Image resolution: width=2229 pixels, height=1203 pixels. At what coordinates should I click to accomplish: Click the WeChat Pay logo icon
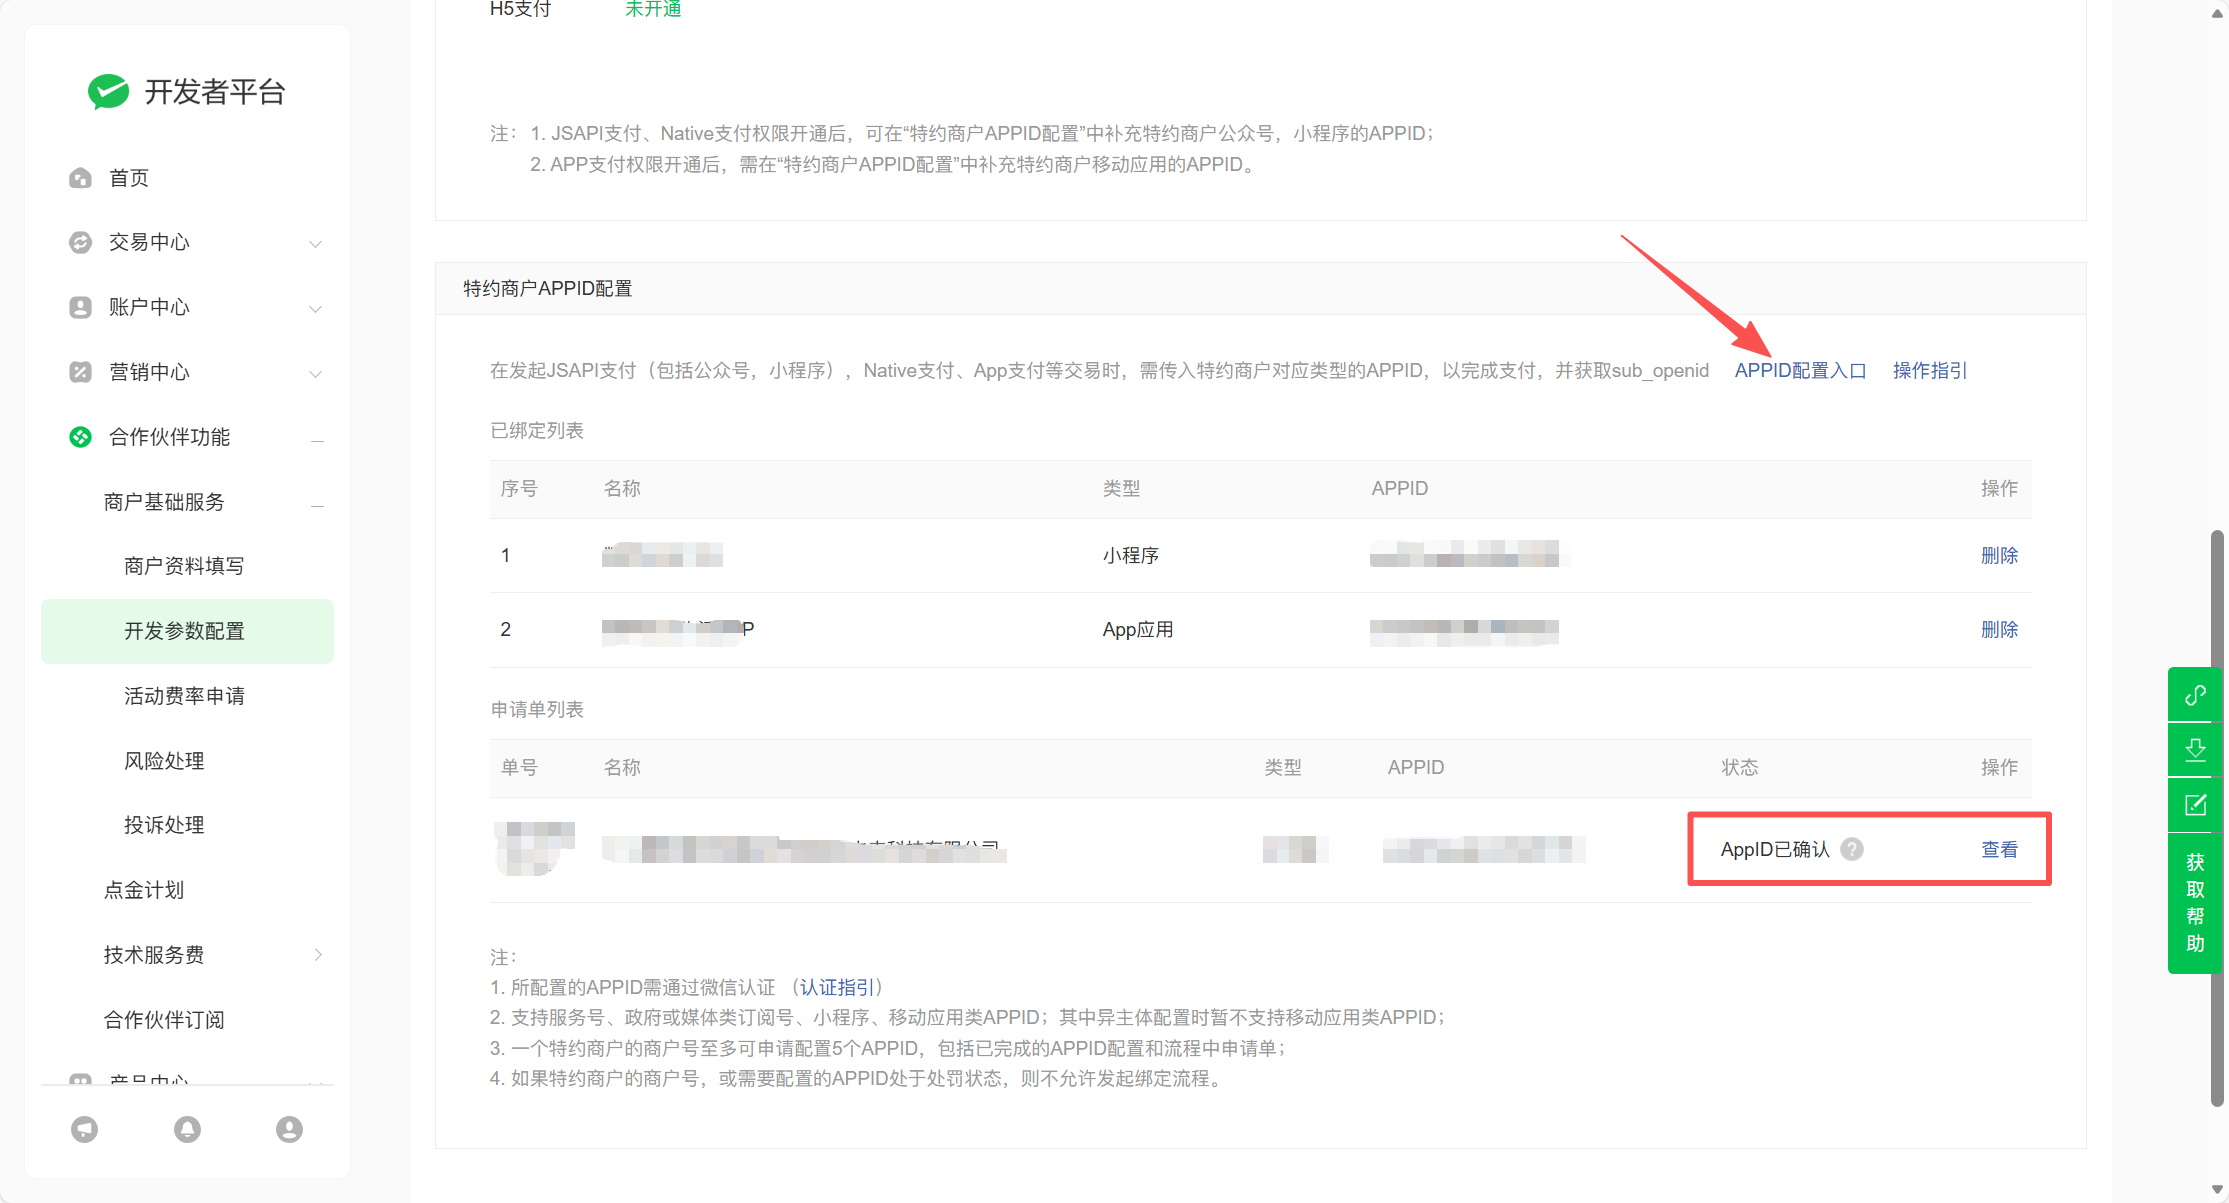pyautogui.click(x=108, y=92)
